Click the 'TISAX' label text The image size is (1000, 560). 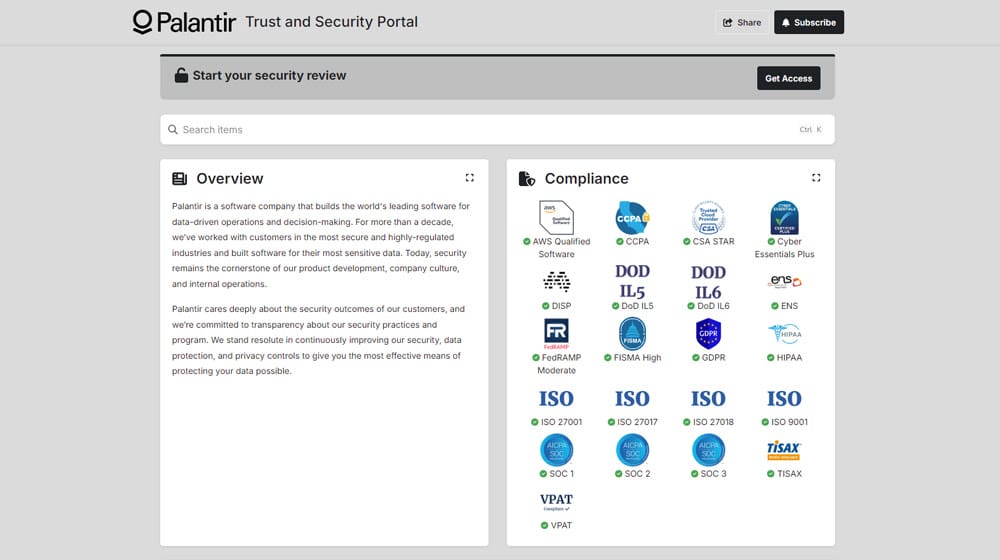point(790,473)
